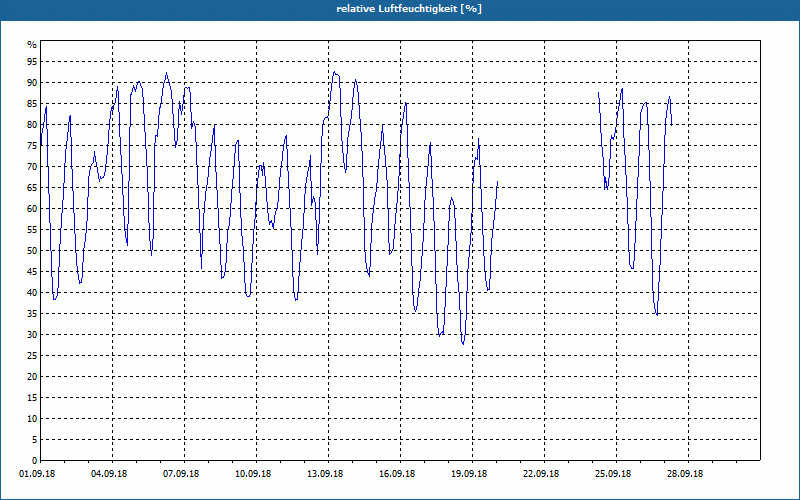Select the 04.09.18 date label

[x=109, y=474]
